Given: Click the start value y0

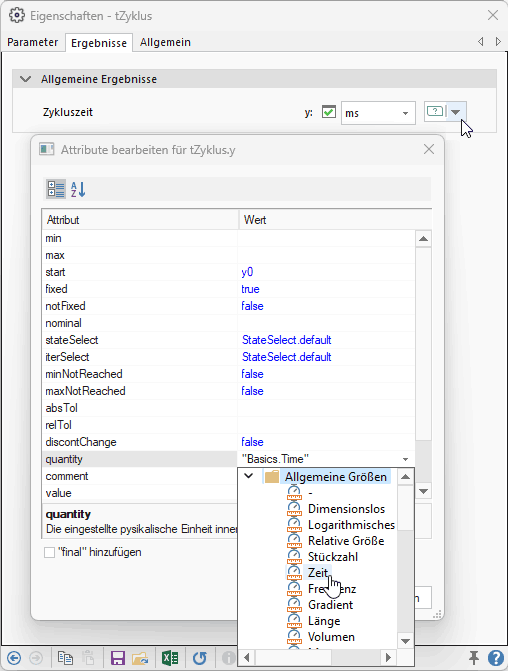Looking at the screenshot, I should 247,272.
